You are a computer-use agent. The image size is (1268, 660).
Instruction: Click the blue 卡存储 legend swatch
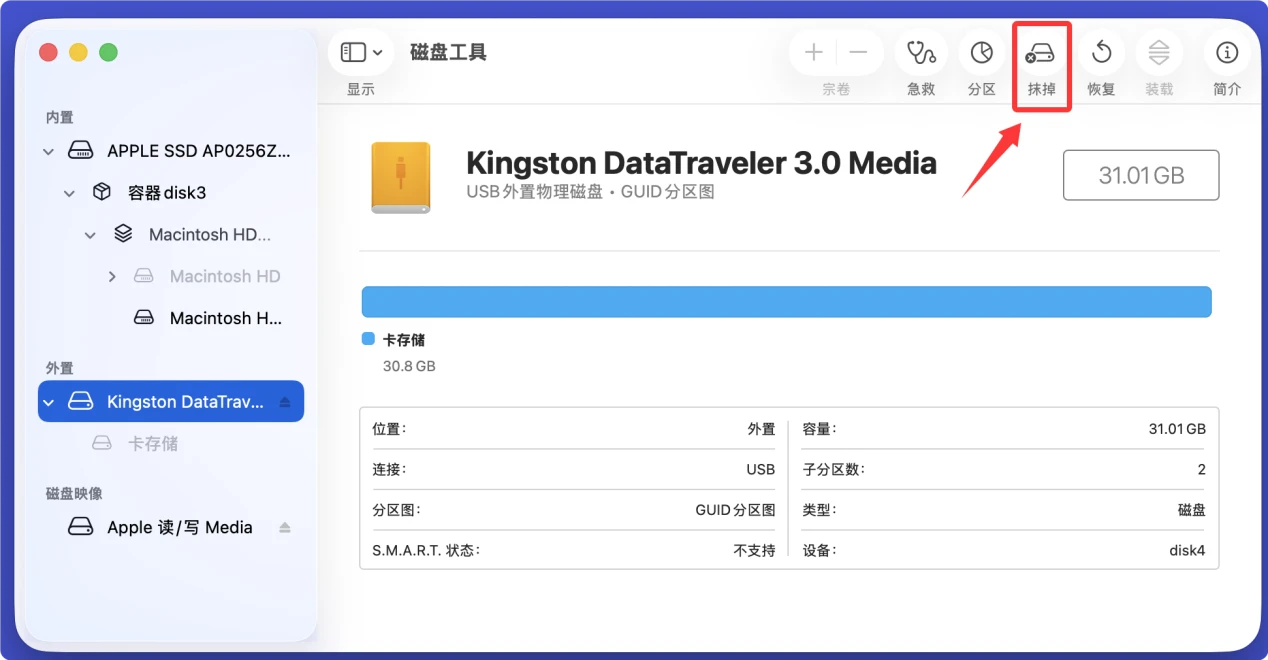368,339
